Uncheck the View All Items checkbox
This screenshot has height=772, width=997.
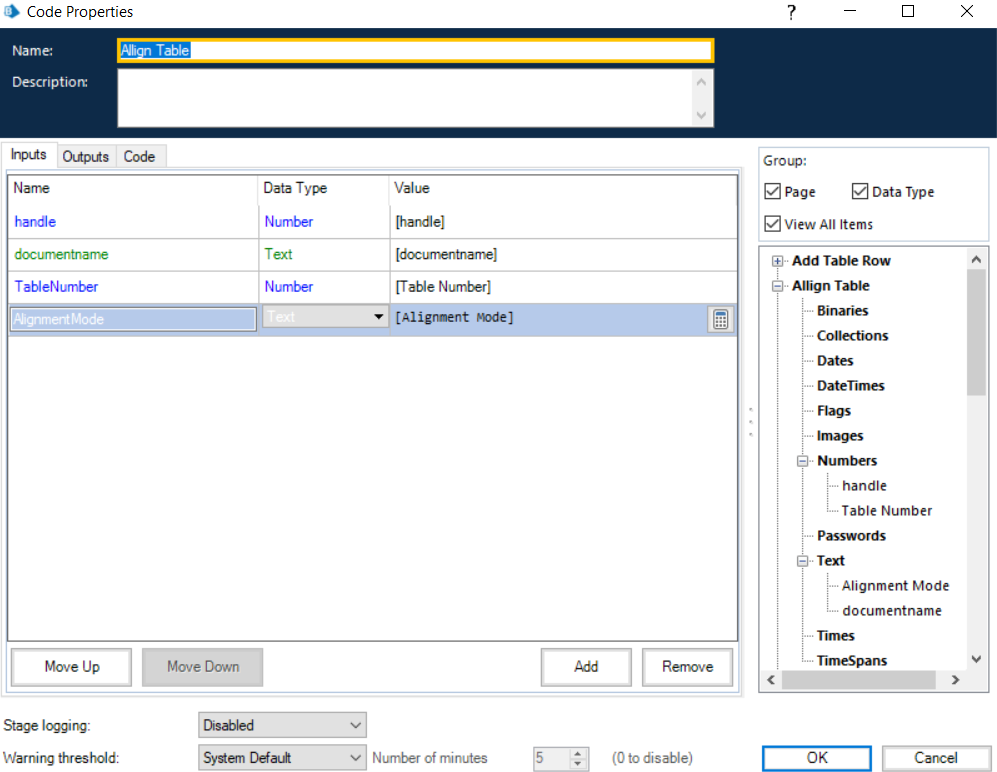click(x=772, y=224)
